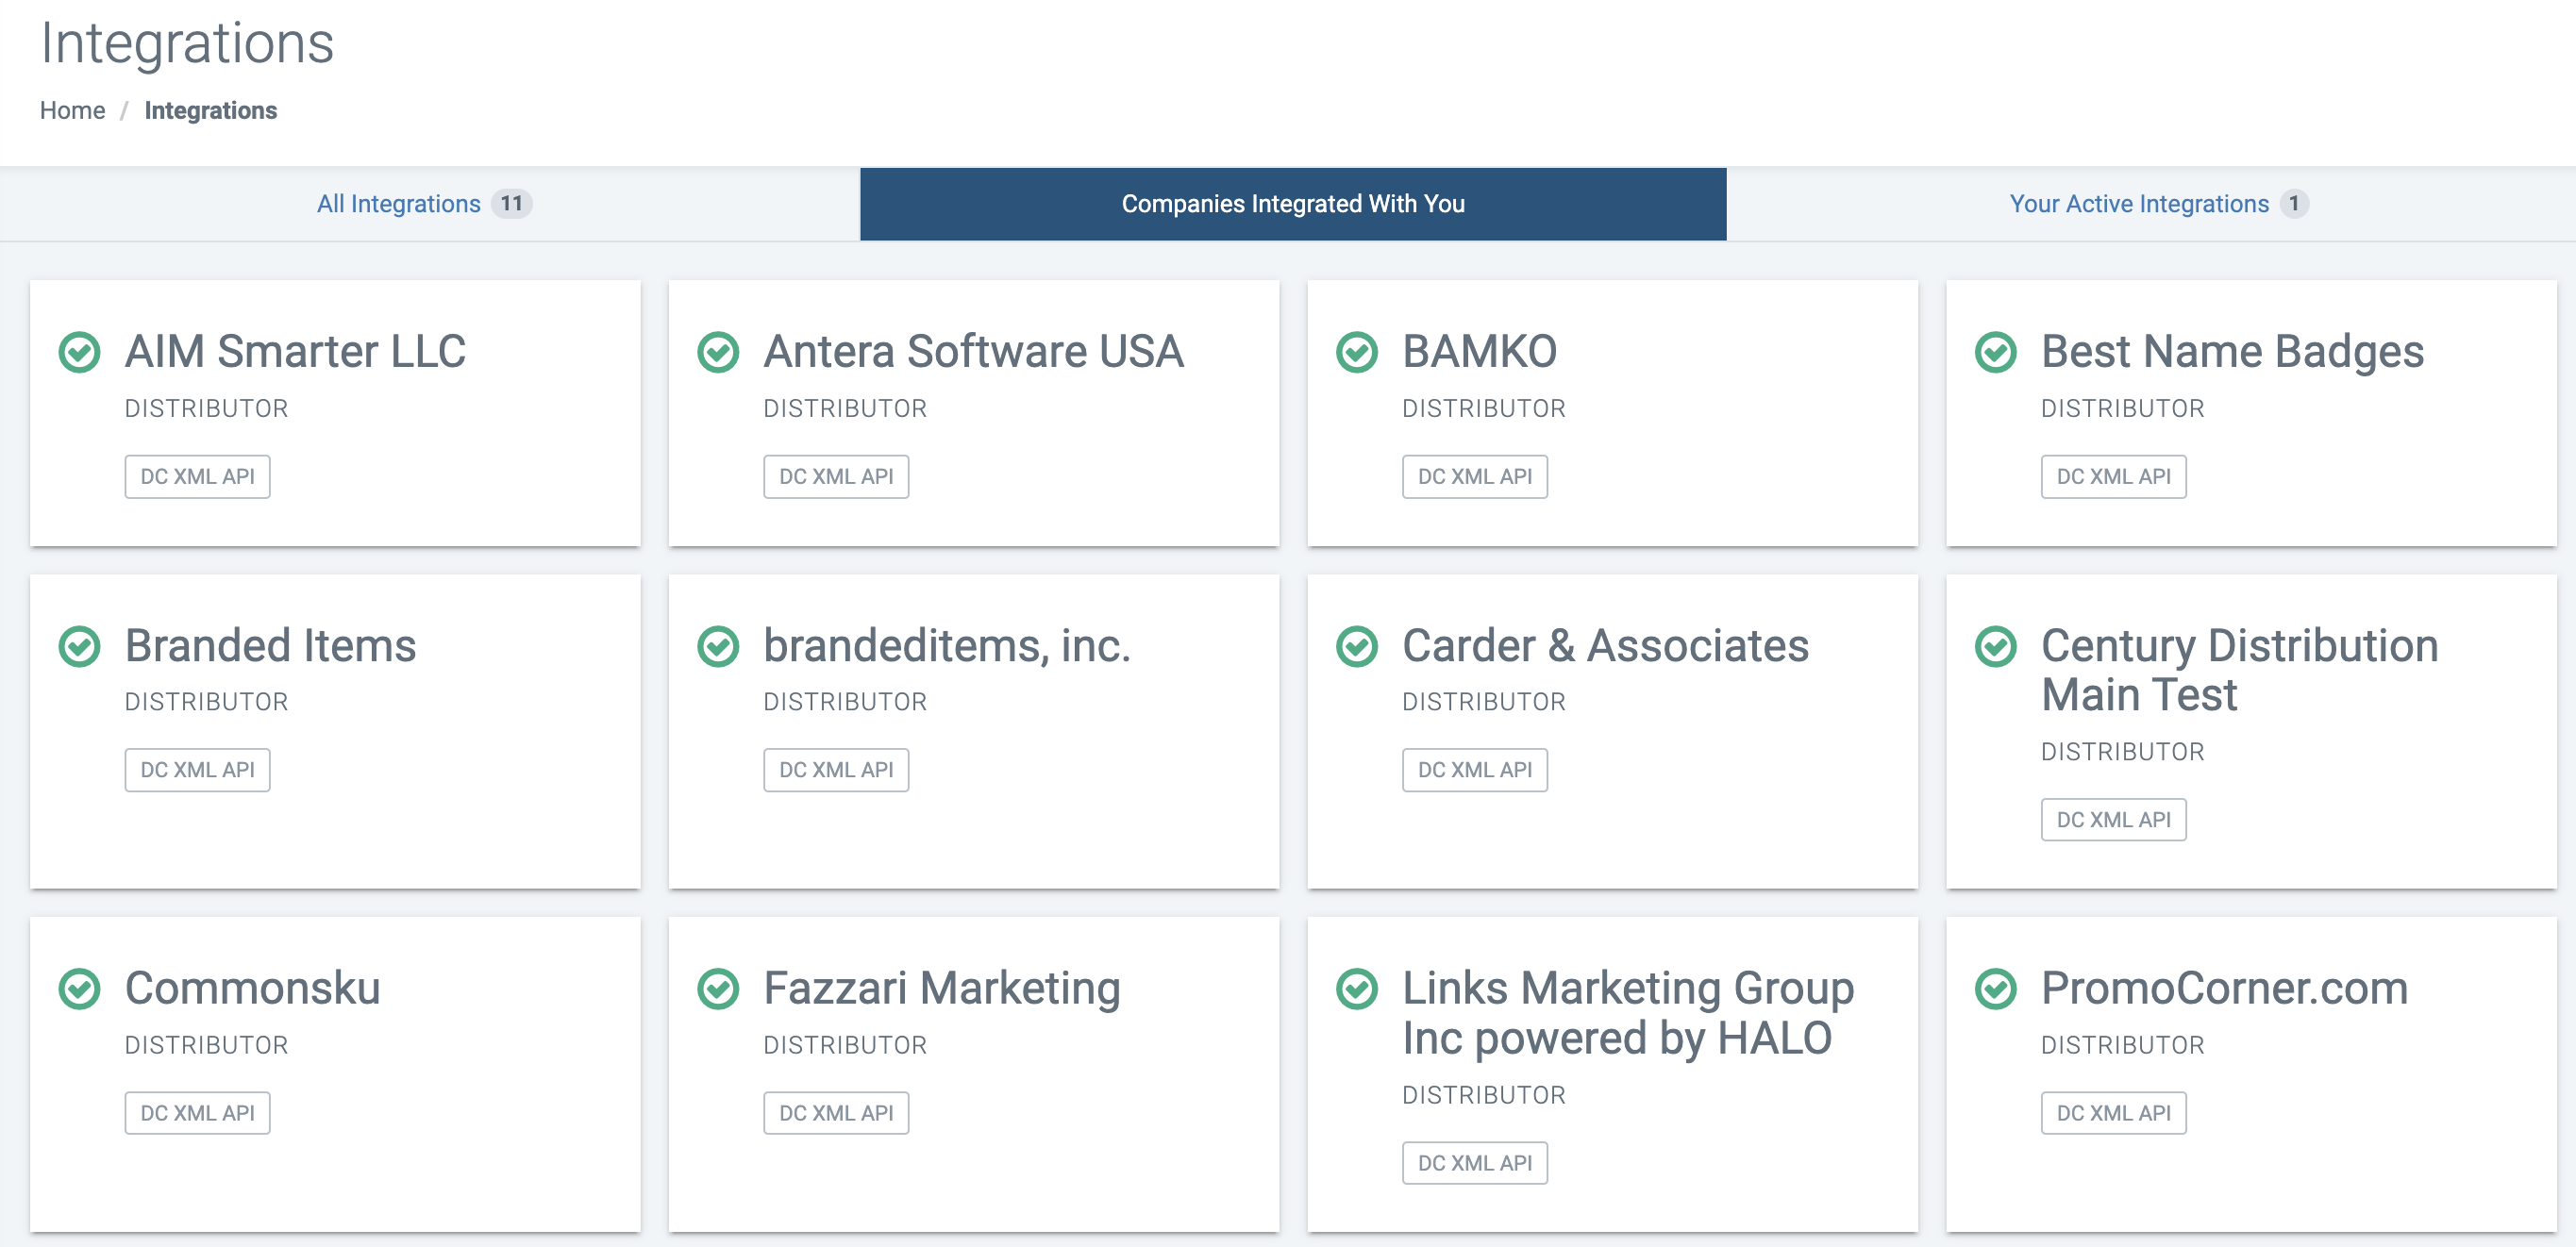This screenshot has width=2576, height=1247.
Task: Click DC XML API tag on Antera Software USA
Action: click(x=836, y=477)
